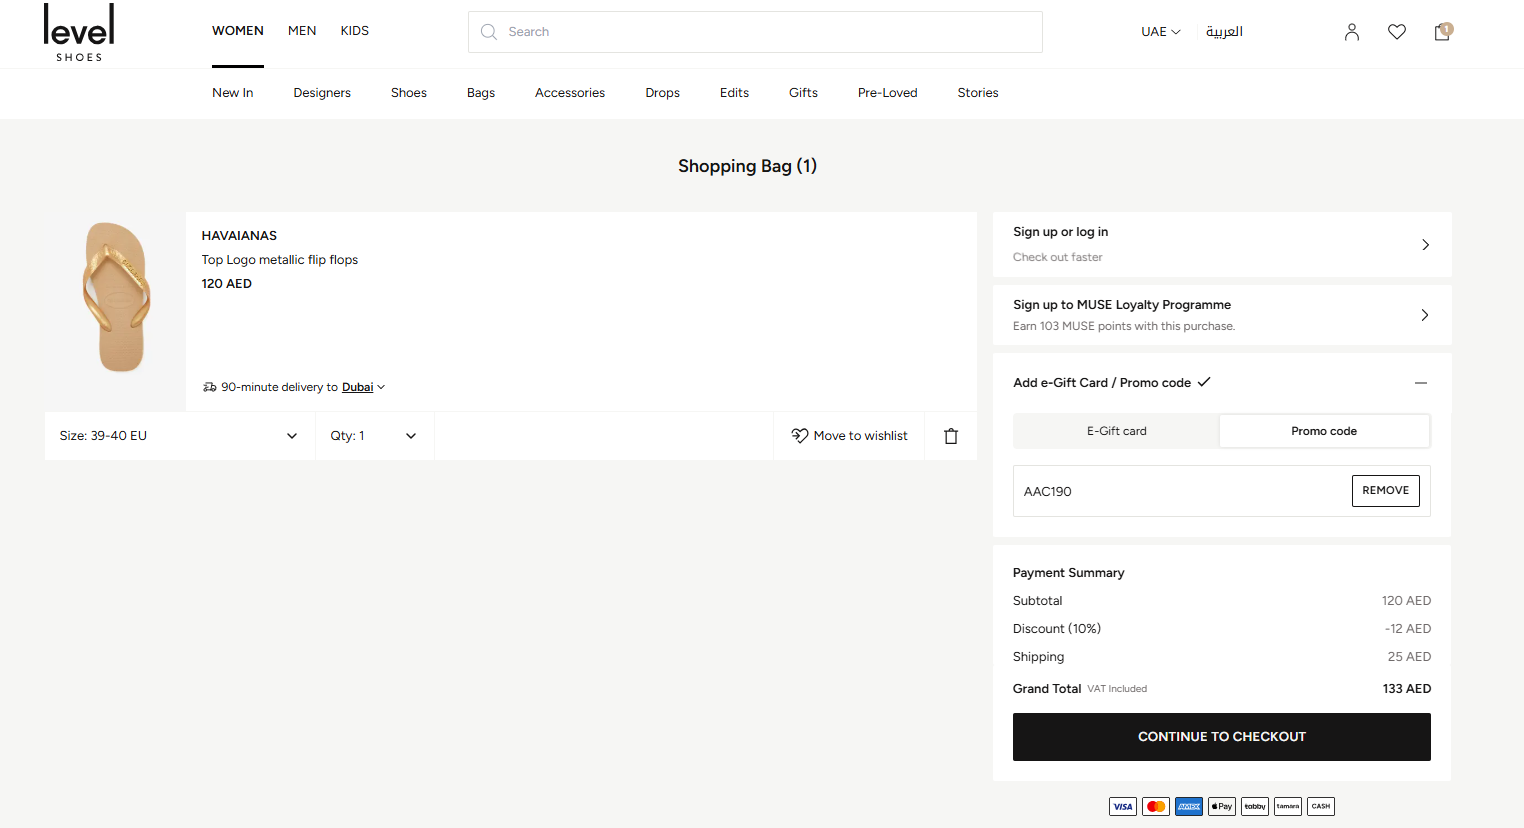Delete Havaianas item with trash icon

(x=951, y=436)
